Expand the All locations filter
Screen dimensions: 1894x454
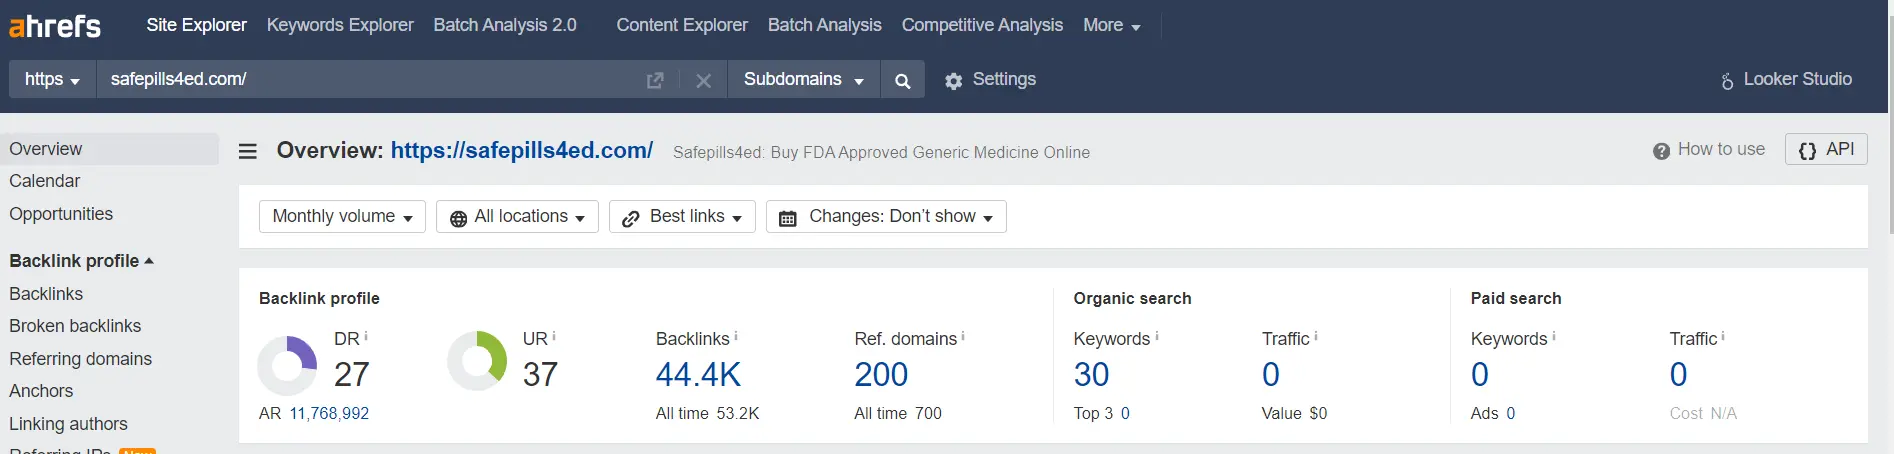tap(517, 216)
